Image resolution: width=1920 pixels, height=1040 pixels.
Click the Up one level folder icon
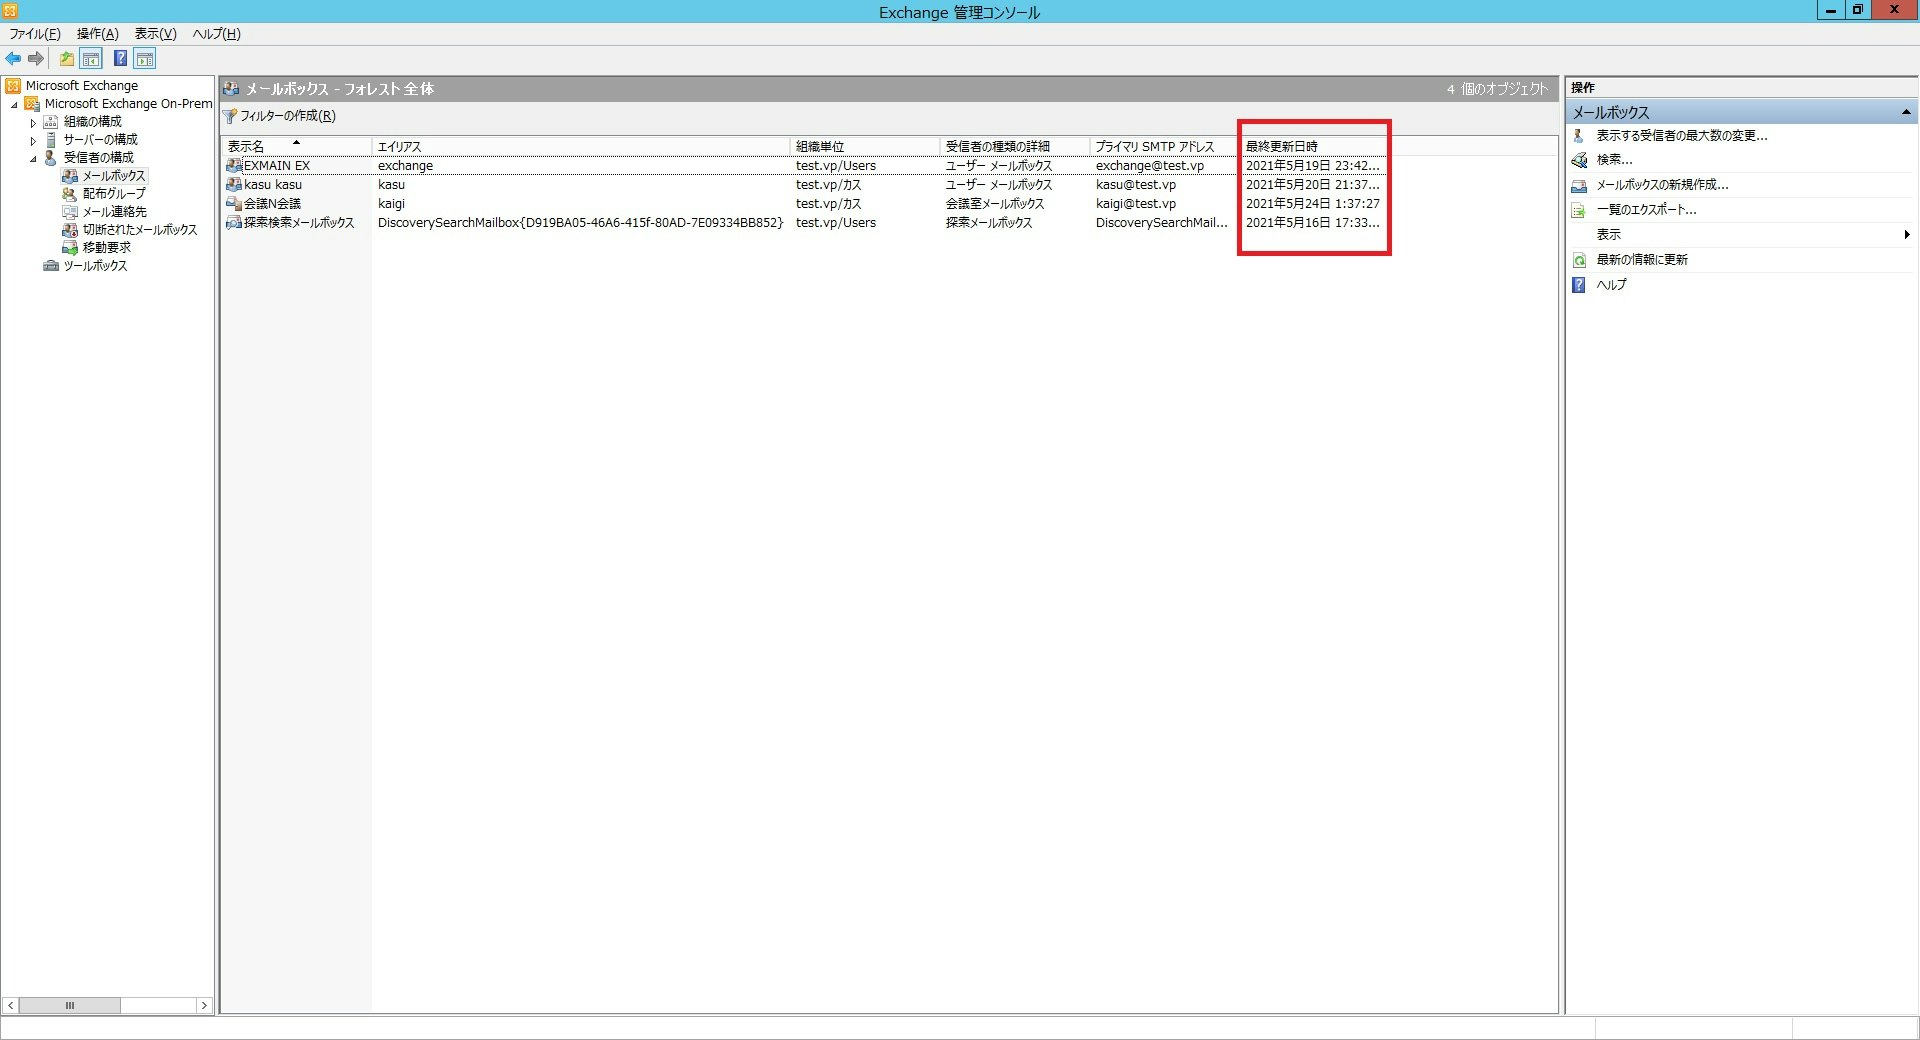pyautogui.click(x=66, y=59)
